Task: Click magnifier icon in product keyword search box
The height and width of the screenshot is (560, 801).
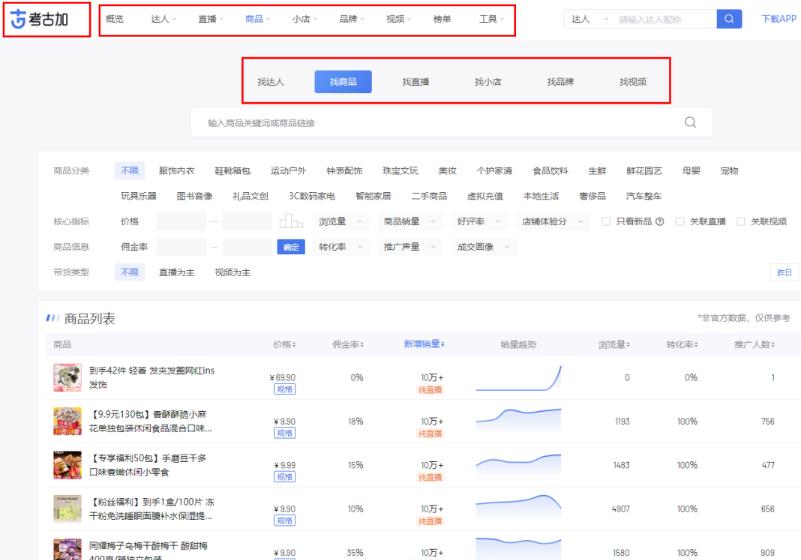Action: tap(690, 122)
